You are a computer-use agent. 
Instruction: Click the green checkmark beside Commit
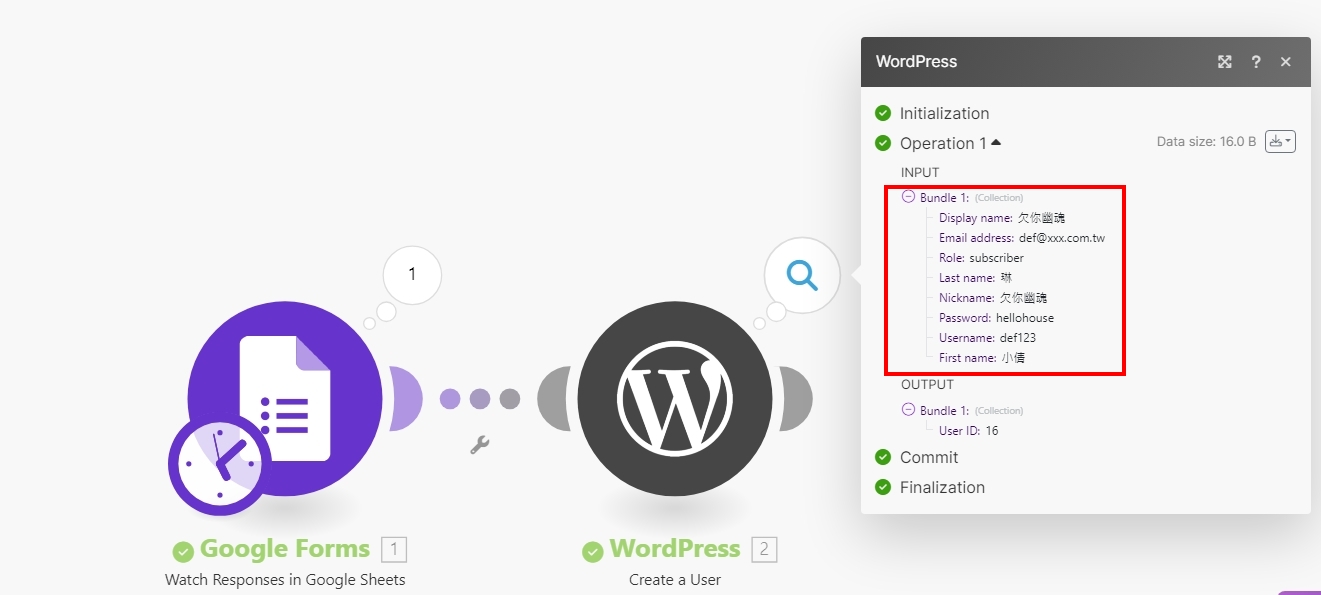pyautogui.click(x=882, y=457)
